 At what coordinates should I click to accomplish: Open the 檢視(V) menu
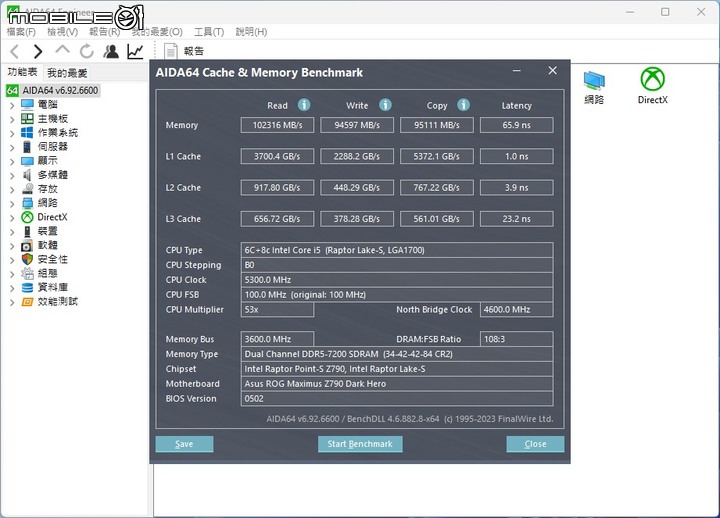click(x=62, y=32)
